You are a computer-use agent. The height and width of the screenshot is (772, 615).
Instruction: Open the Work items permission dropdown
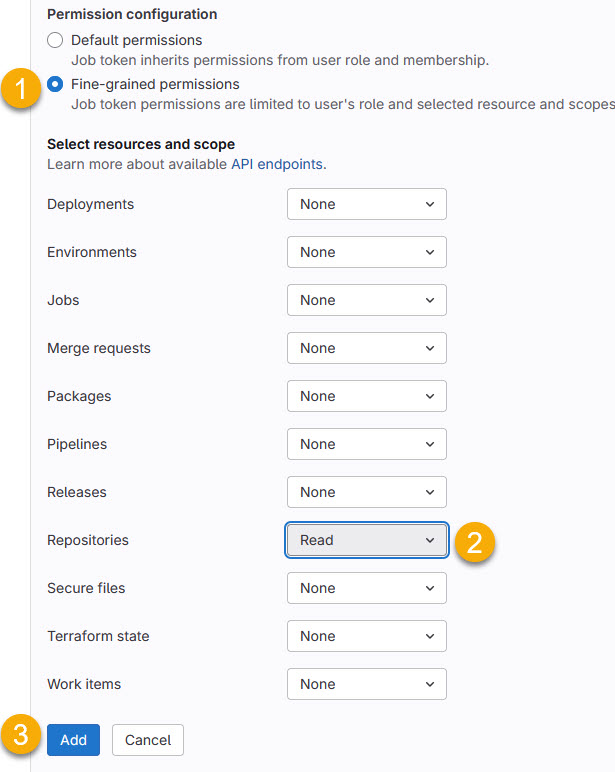366,684
